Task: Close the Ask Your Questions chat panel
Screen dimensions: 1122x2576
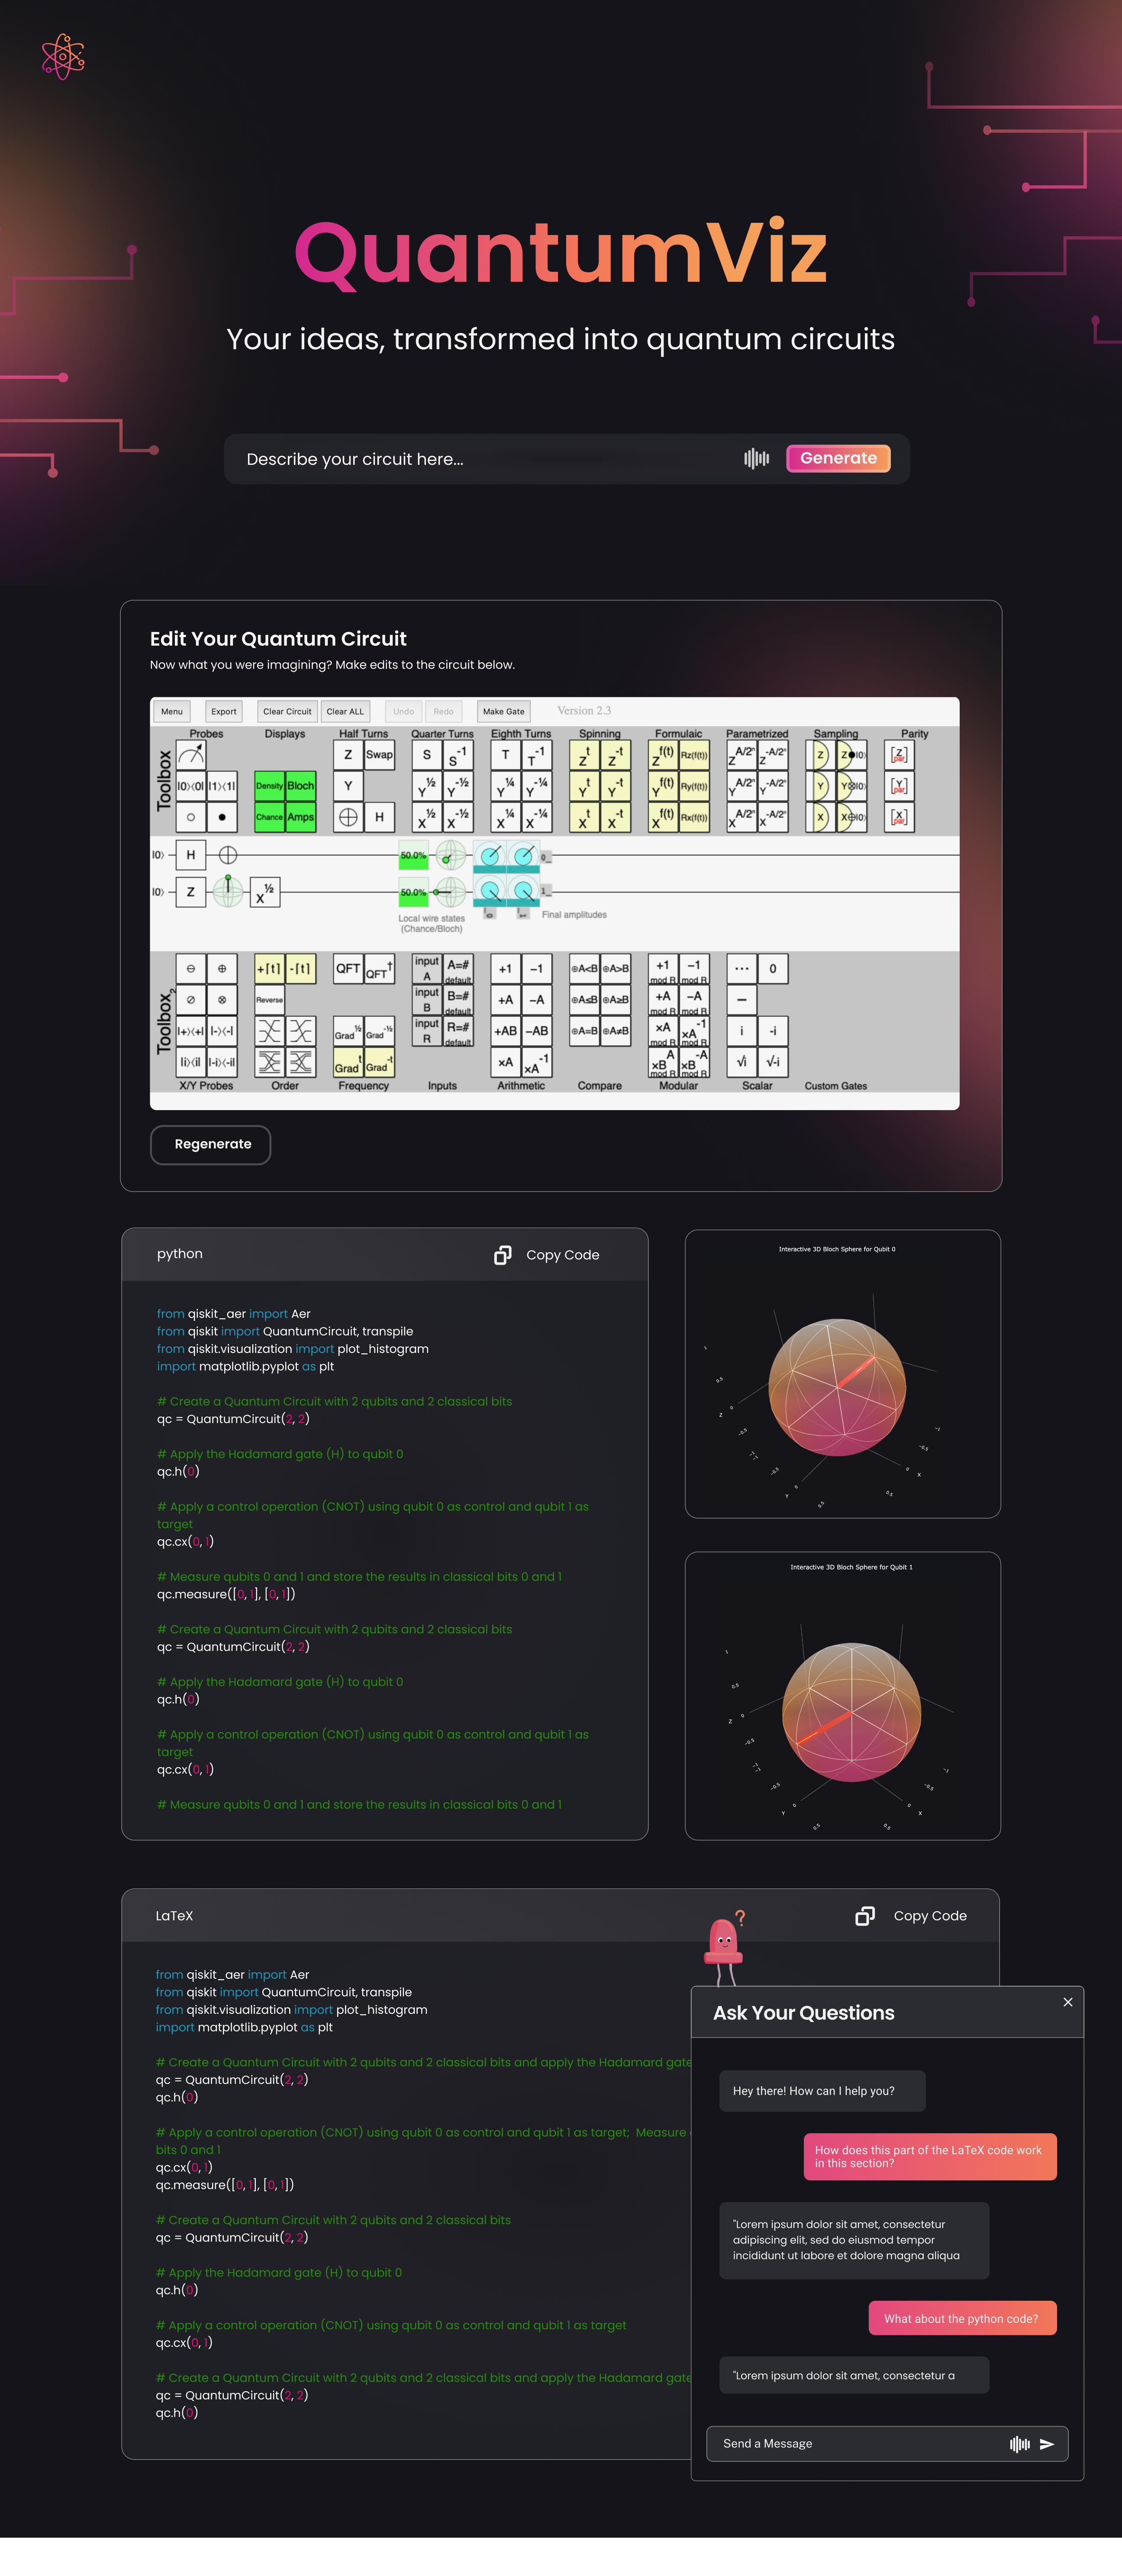Action: pyautogui.click(x=1068, y=2002)
